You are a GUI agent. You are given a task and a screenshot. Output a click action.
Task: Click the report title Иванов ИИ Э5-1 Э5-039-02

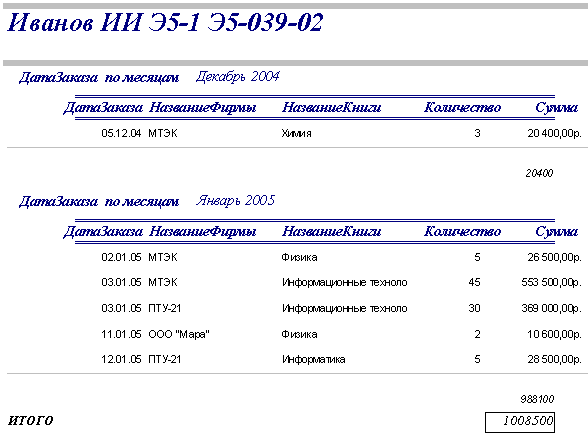[x=165, y=23]
